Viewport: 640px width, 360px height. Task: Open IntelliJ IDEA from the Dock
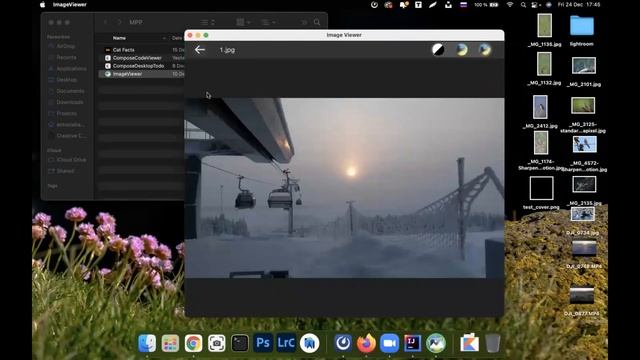coord(413,343)
